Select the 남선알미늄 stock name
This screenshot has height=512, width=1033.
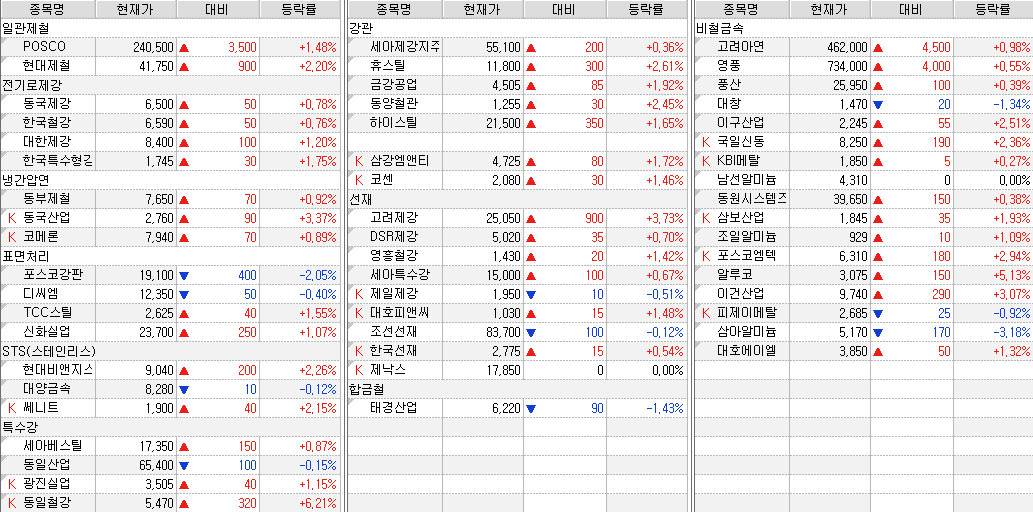(x=746, y=180)
